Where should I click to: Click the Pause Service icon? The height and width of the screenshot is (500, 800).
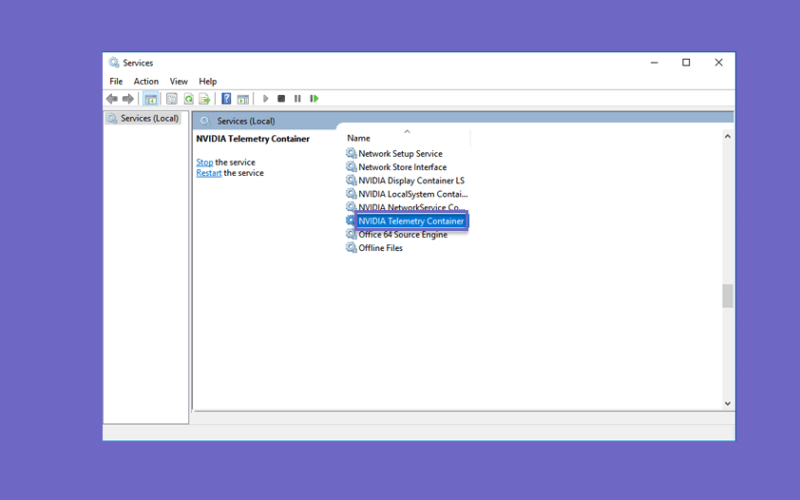click(297, 98)
